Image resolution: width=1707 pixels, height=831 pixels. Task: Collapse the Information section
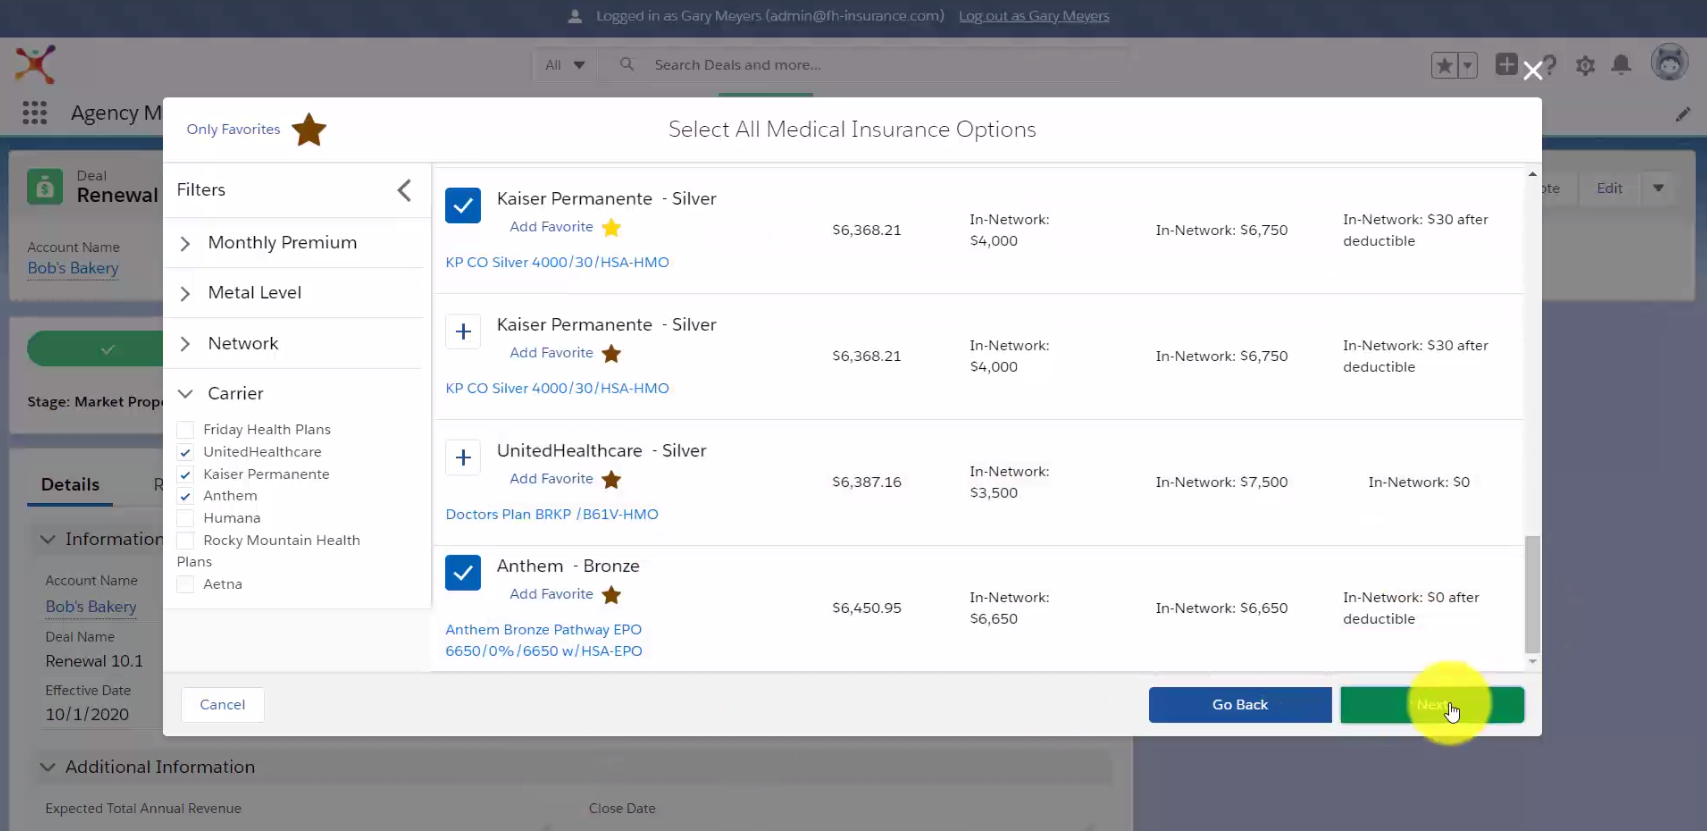click(47, 539)
